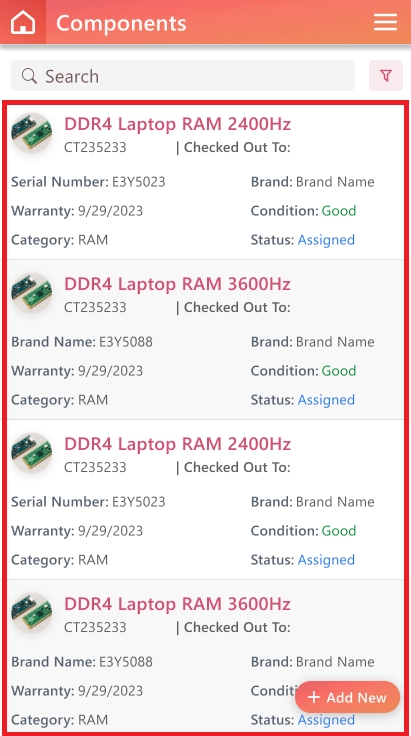411x736 pixels.
Task: Go to home via house icon
Action: click(x=23, y=22)
